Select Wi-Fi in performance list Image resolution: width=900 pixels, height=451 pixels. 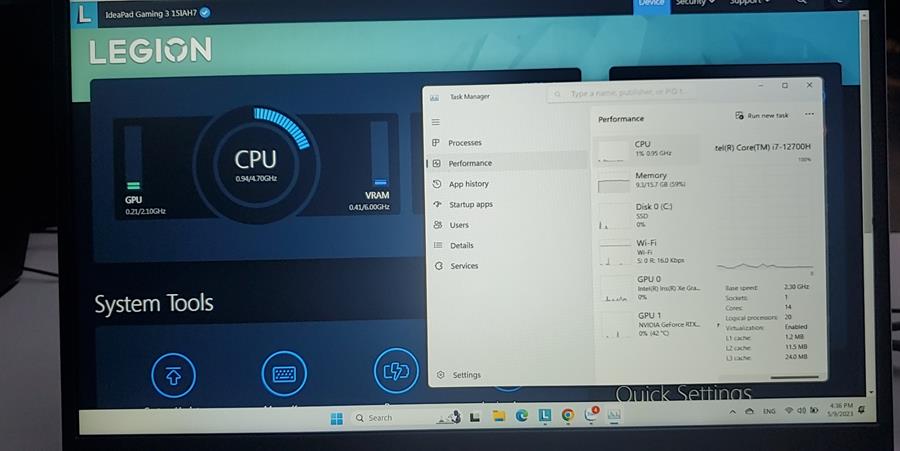pos(647,251)
